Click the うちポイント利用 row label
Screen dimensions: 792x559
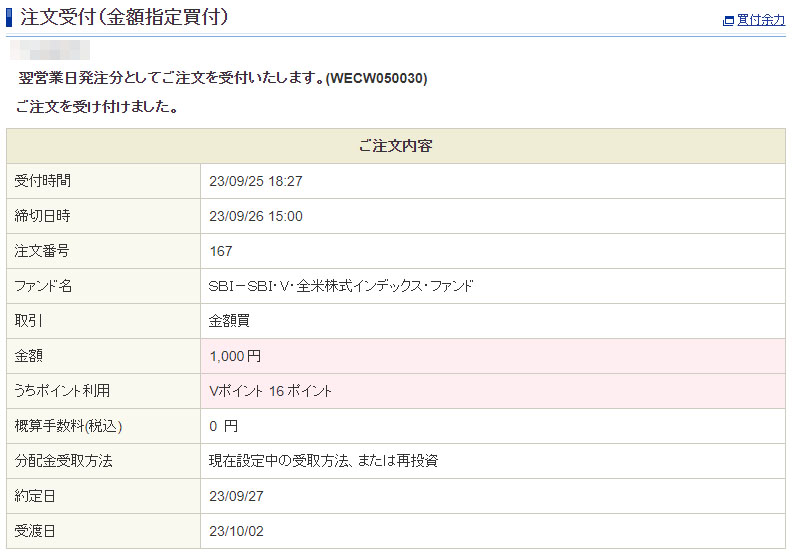pos(62,391)
